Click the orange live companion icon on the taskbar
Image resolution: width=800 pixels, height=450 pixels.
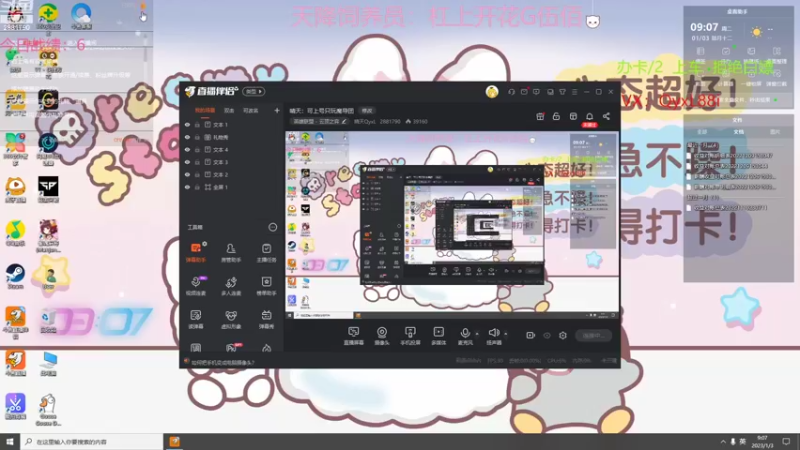(174, 442)
